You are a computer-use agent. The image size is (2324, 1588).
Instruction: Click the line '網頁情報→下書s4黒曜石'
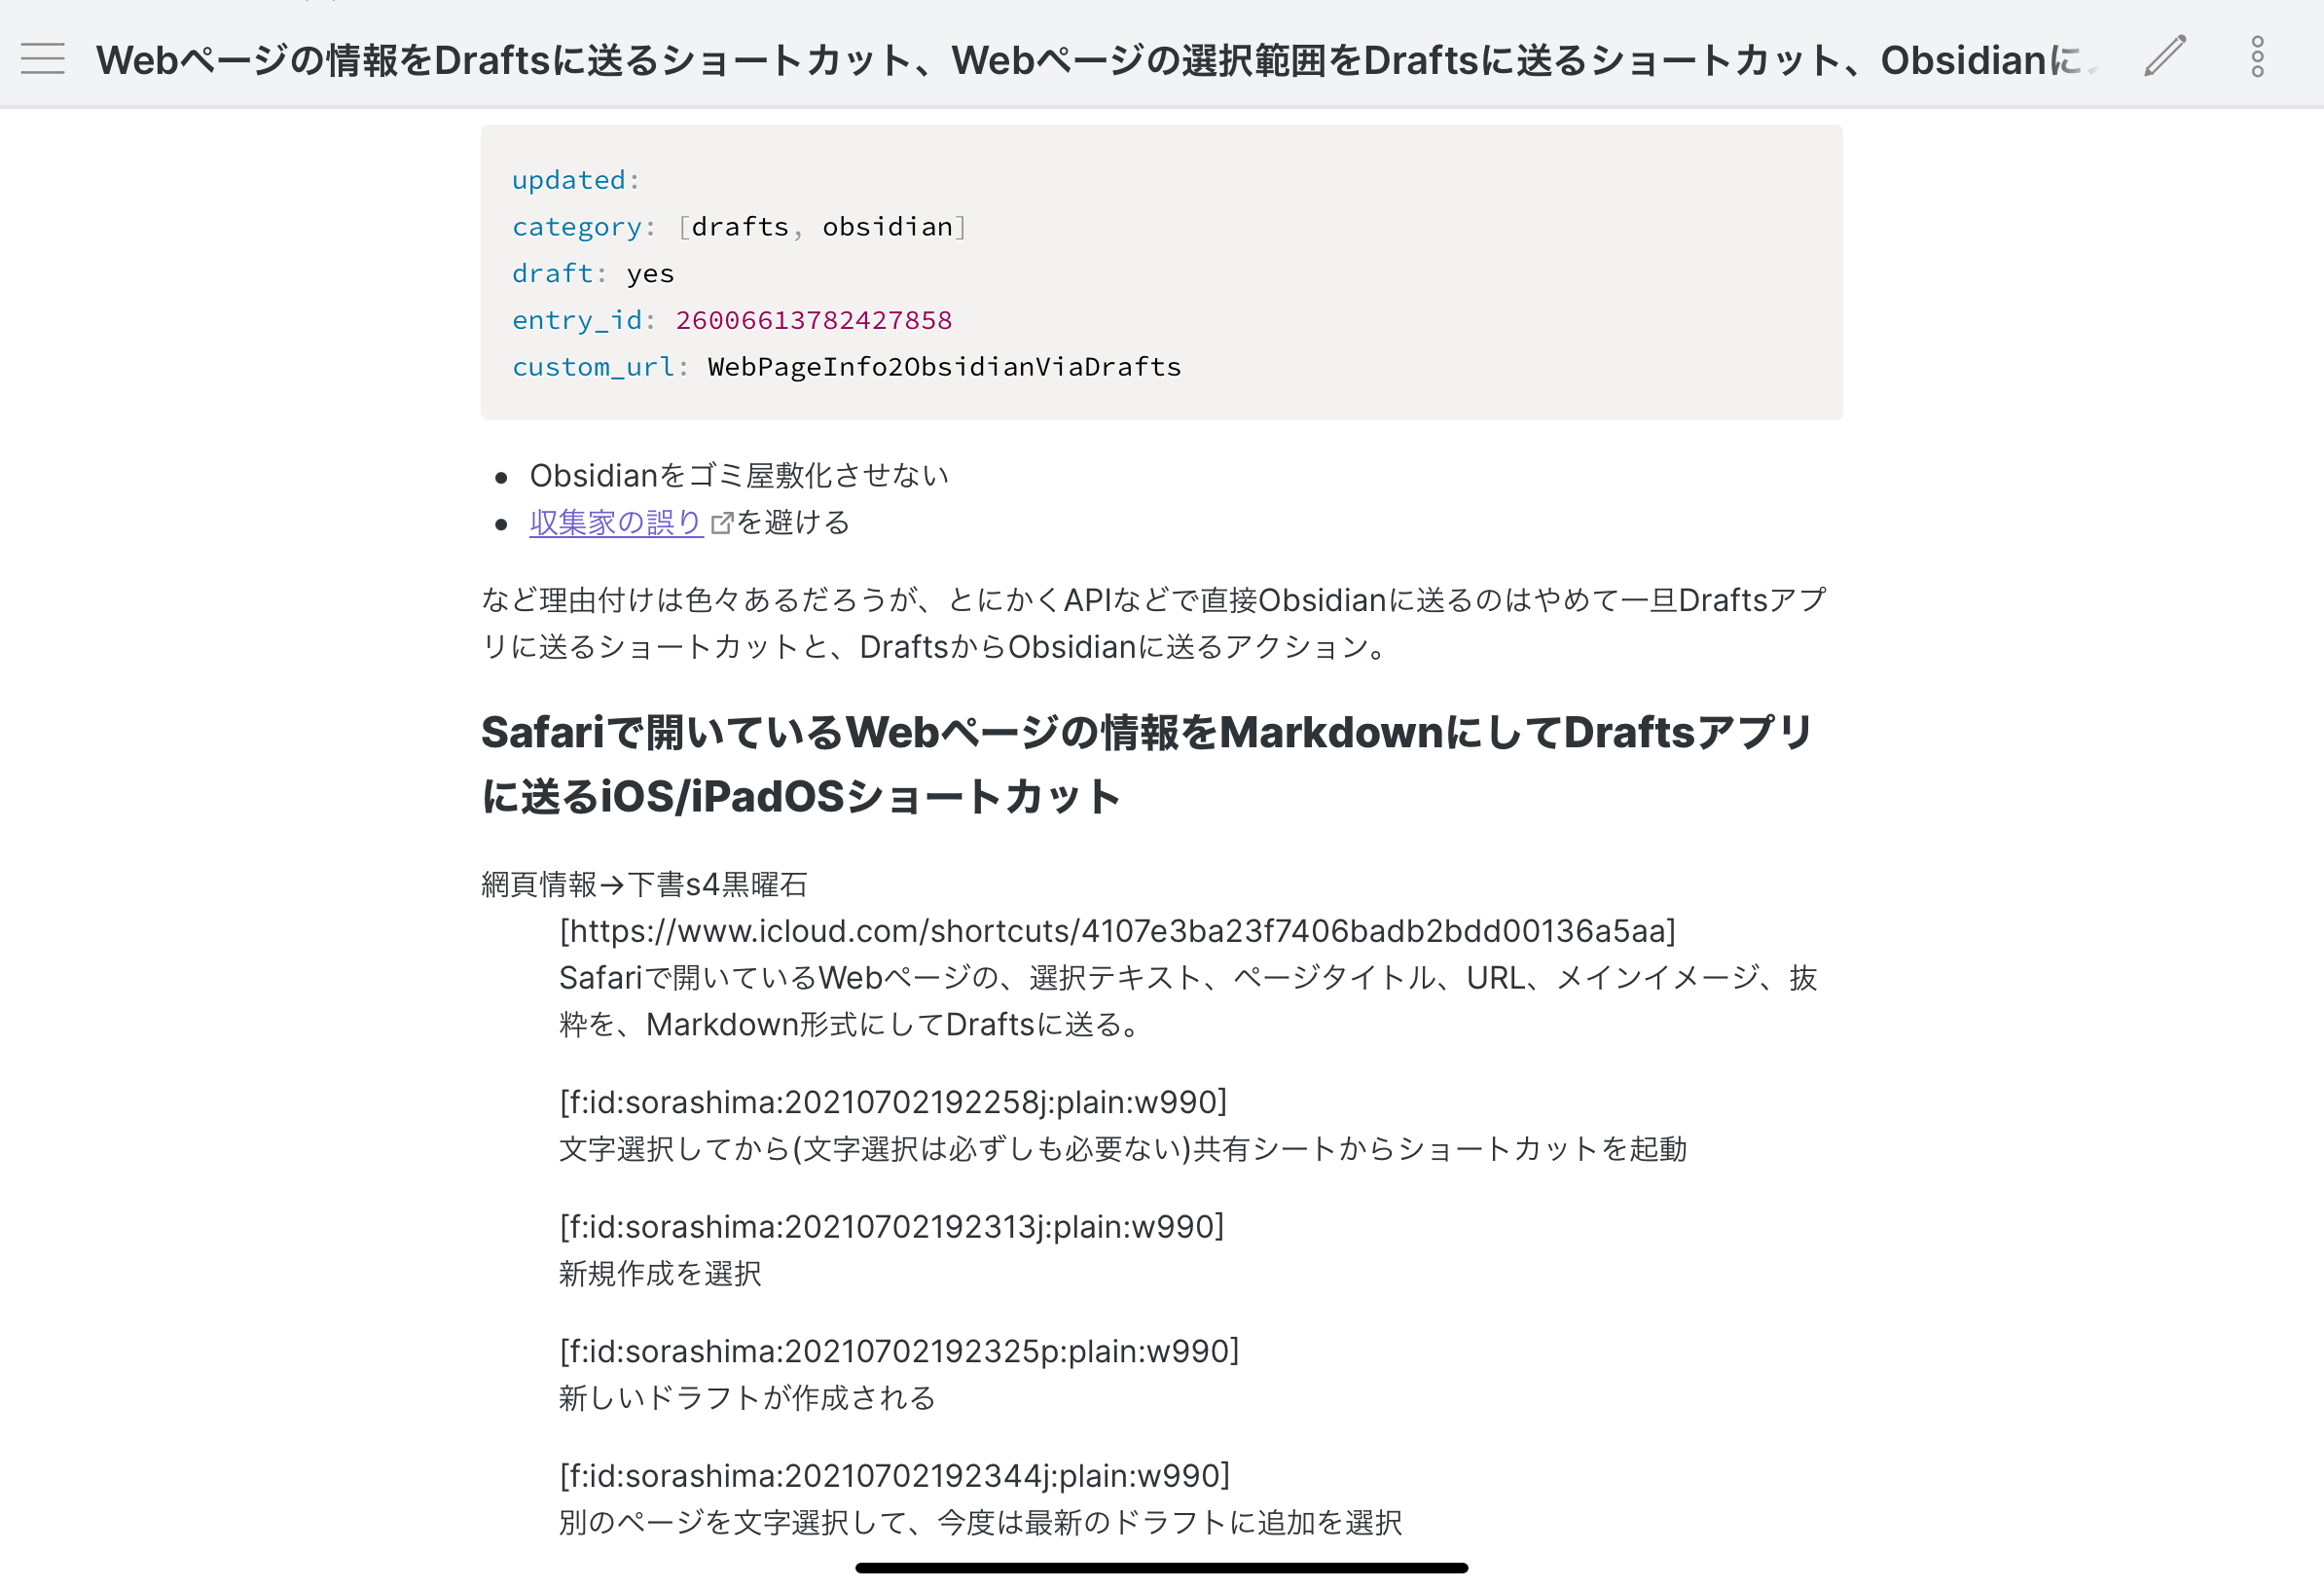(x=644, y=884)
